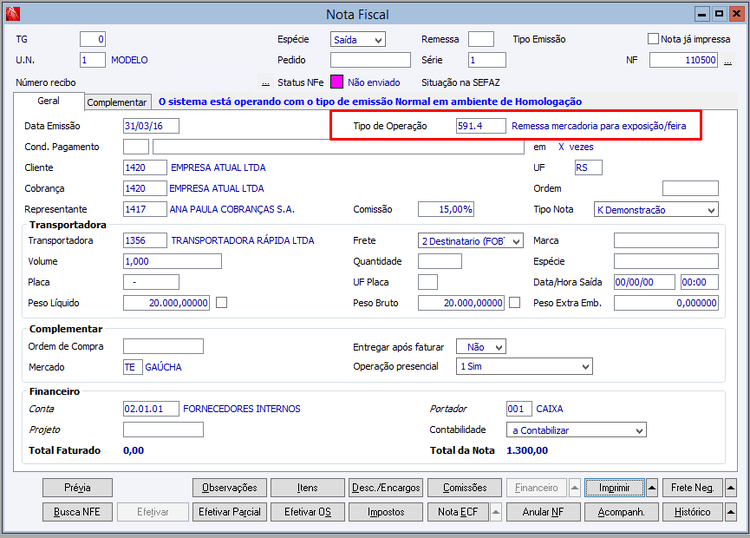Open 'Entregar após faturar' dropdown
This screenshot has height=538, width=750.
(x=481, y=347)
